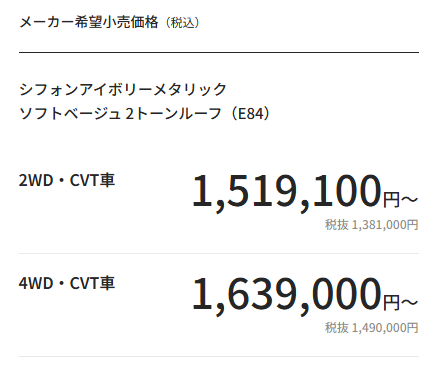Select the シフォンアイボリーメタリック color name
The image size is (442, 368).
click(123, 89)
